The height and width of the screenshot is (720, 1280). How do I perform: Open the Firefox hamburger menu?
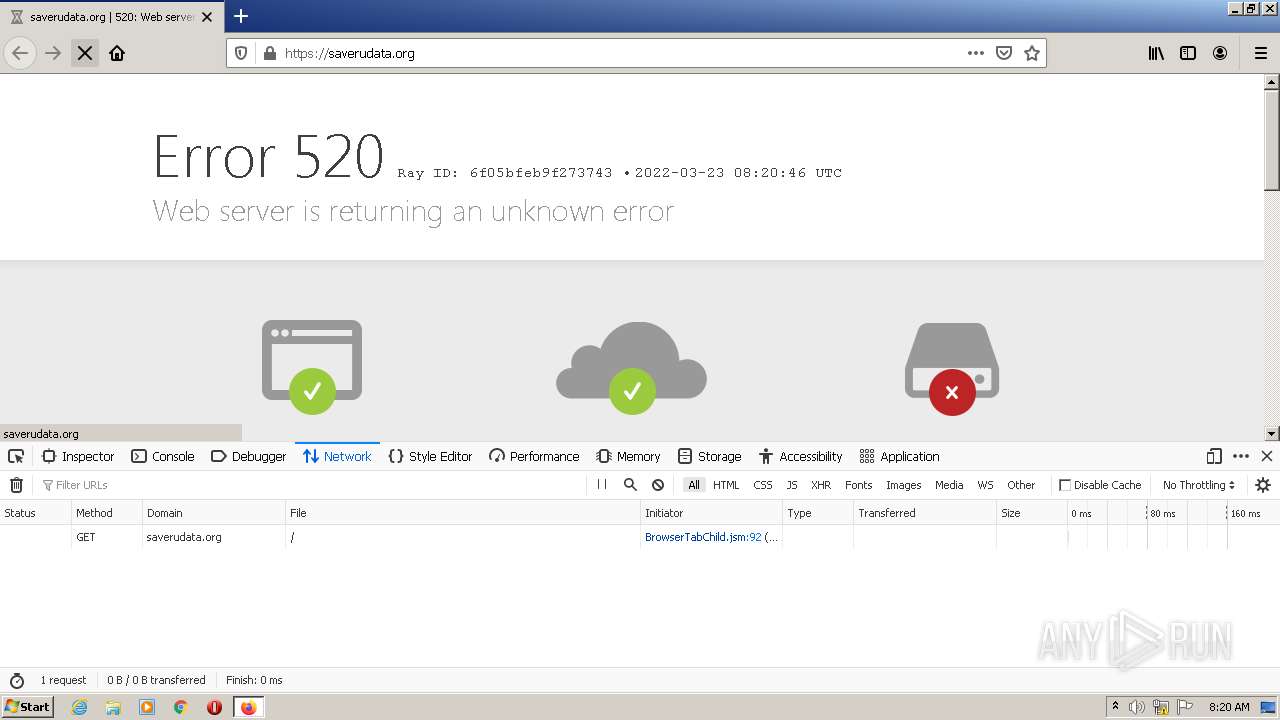tap(1260, 53)
